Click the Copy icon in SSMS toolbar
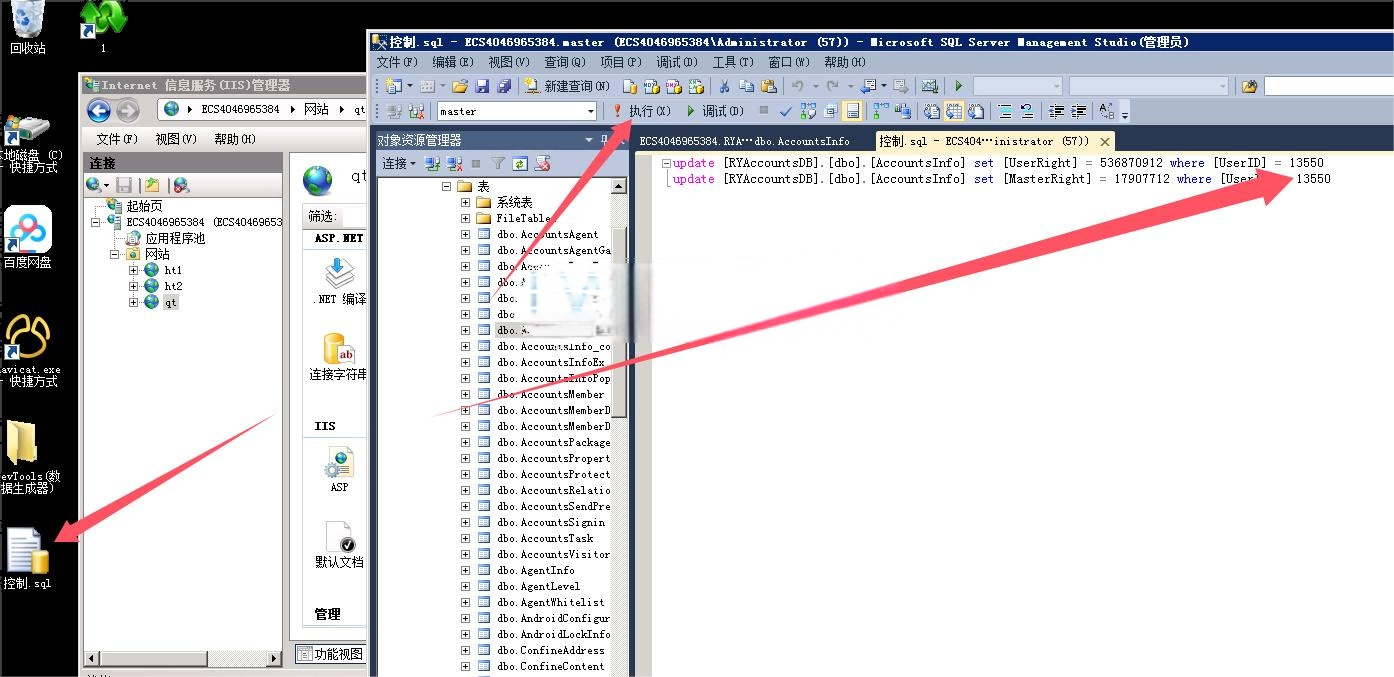This screenshot has width=1394, height=677. coord(746,86)
